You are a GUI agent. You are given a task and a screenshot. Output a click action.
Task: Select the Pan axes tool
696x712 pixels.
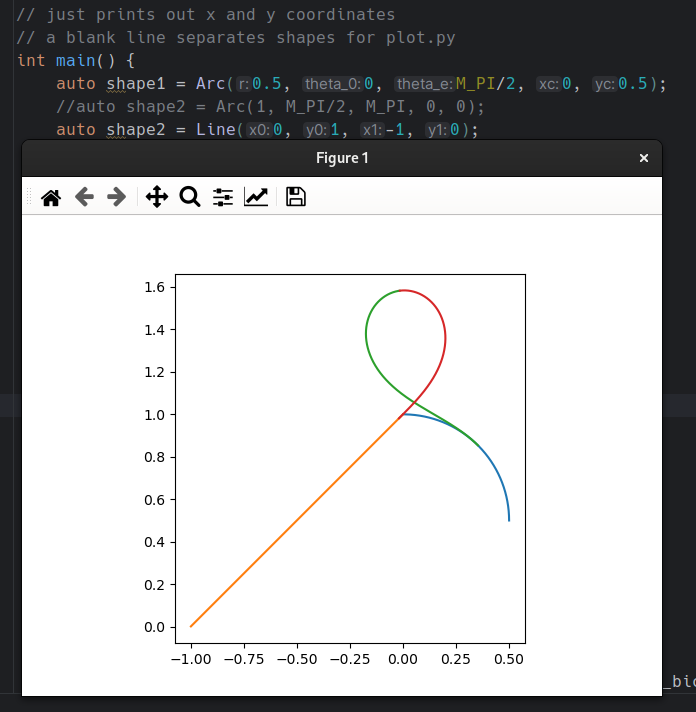[157, 197]
